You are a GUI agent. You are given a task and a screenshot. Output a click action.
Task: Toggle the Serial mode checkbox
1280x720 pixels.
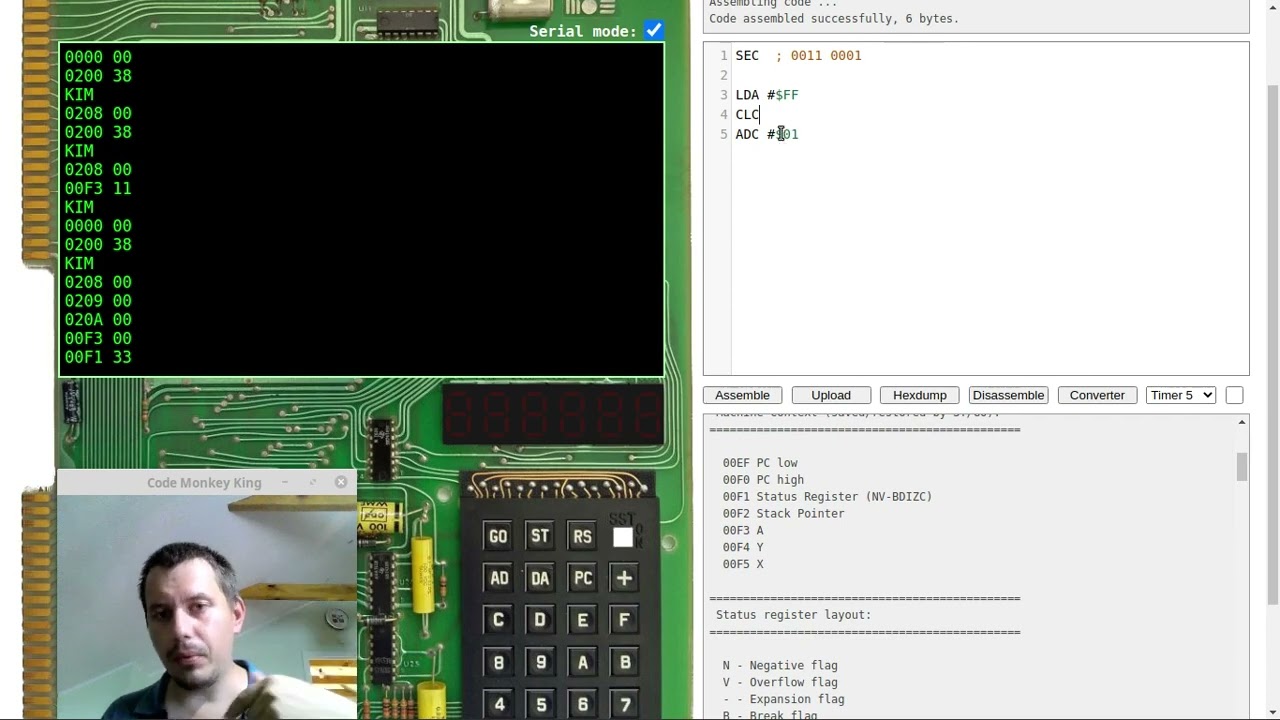click(x=653, y=31)
